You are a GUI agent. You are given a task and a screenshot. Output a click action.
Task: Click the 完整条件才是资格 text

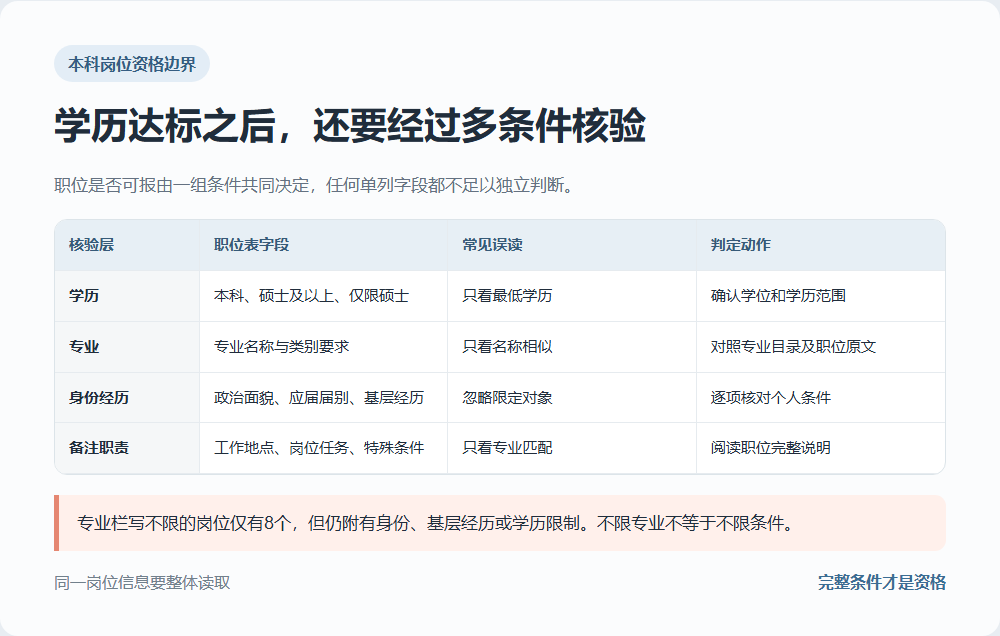click(x=882, y=582)
